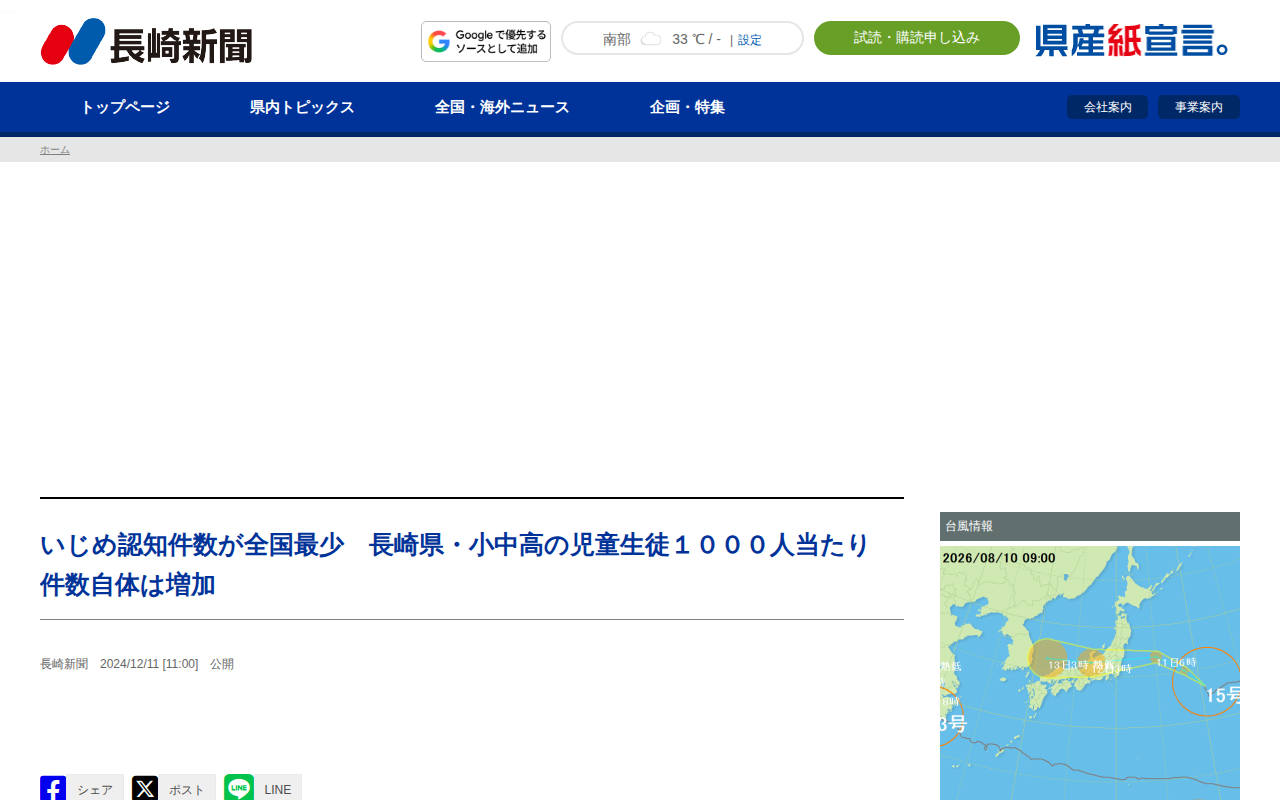Click the LINE text label
This screenshot has height=800, width=1280.
(278, 790)
